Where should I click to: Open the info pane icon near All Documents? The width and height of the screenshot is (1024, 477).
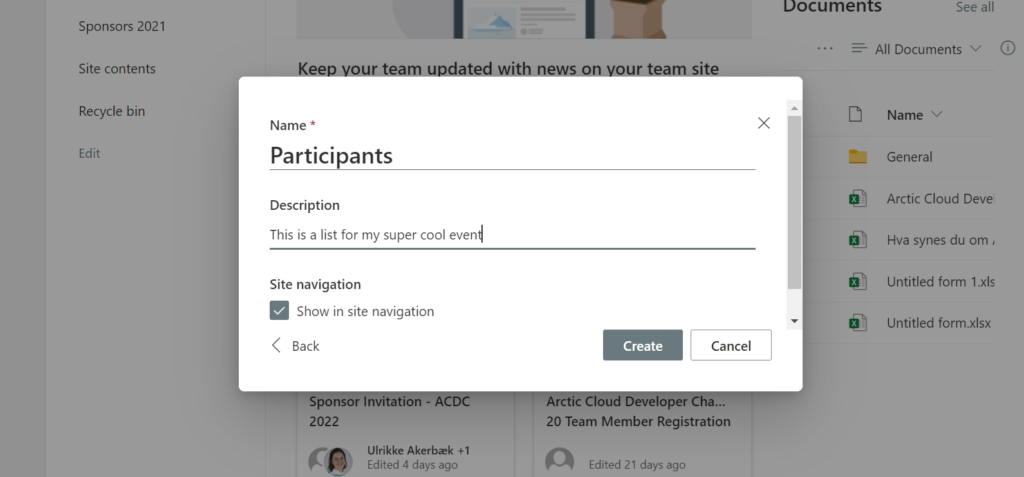pos(1008,48)
